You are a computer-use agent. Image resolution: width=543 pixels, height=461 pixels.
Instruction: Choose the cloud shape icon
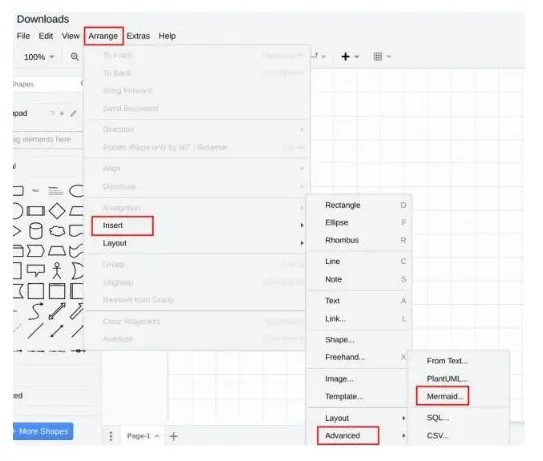(57, 231)
